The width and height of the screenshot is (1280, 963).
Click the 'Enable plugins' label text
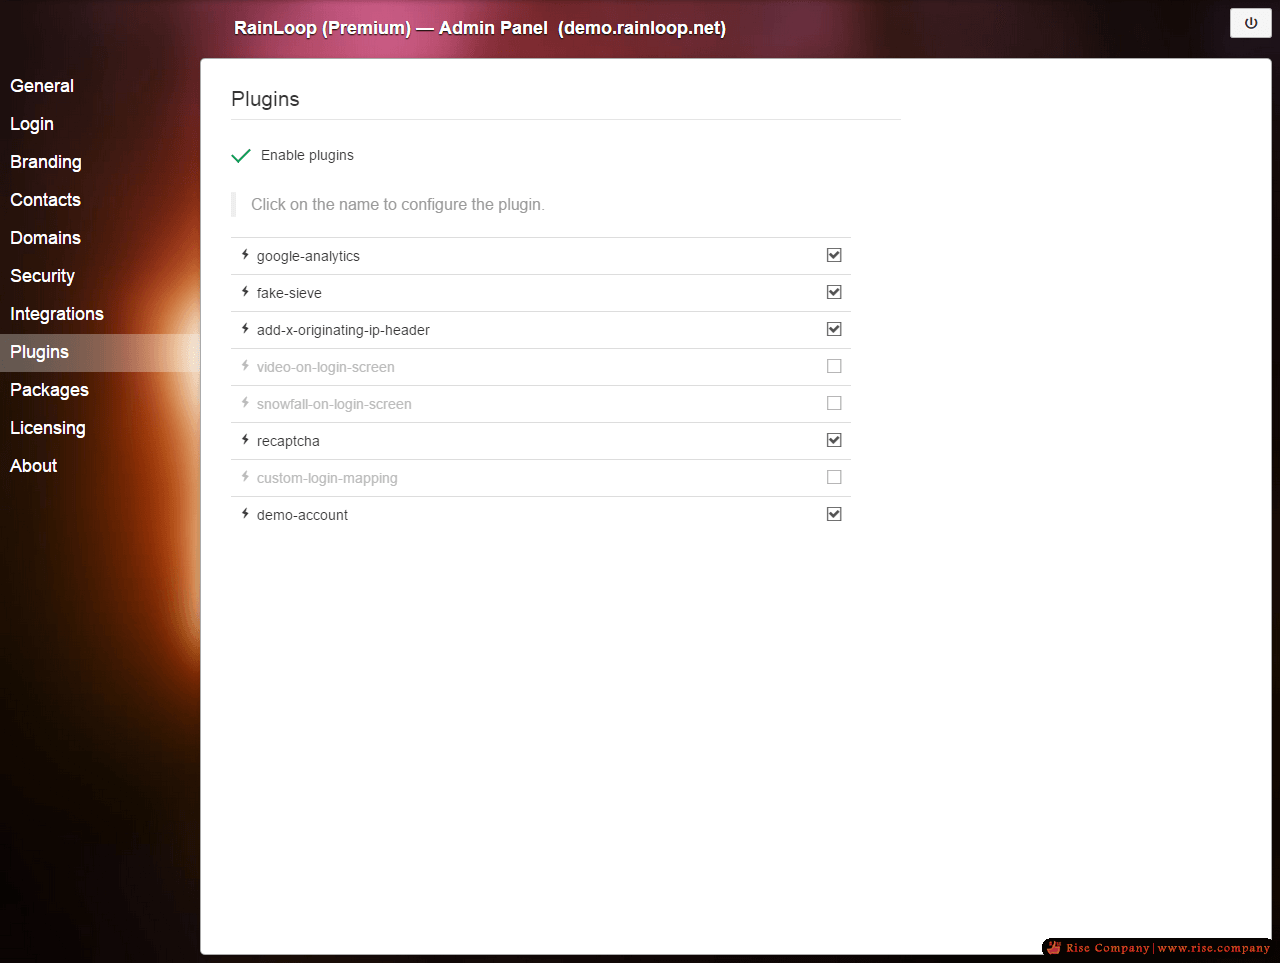[307, 155]
